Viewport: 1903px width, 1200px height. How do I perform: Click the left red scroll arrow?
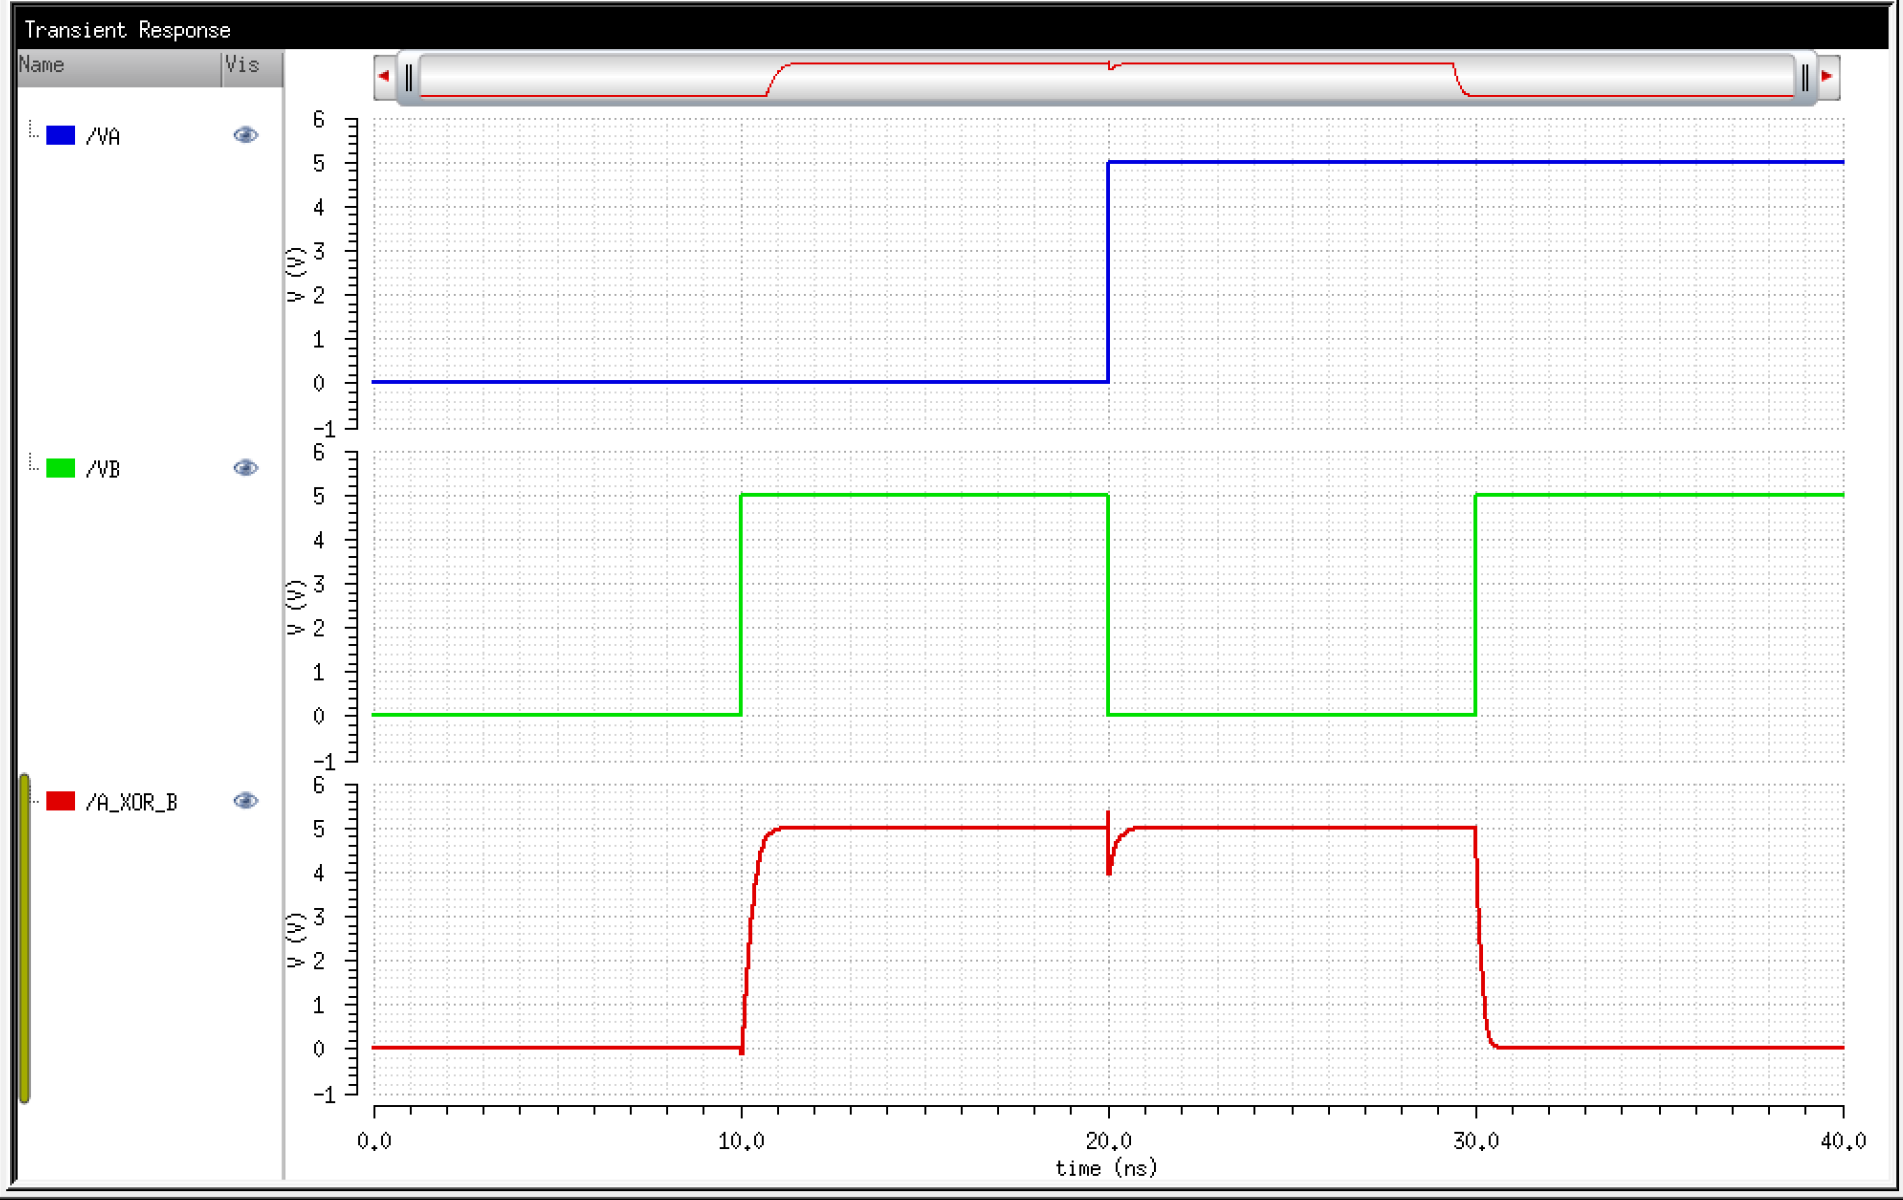(384, 76)
